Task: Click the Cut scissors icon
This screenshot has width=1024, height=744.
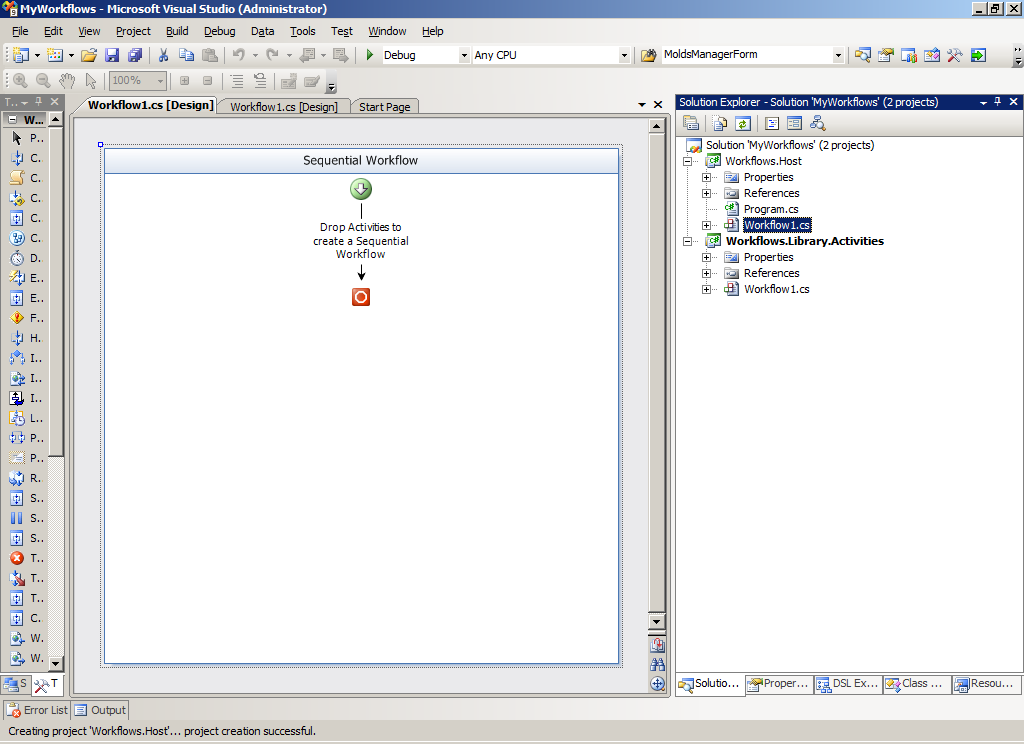Action: [x=163, y=55]
